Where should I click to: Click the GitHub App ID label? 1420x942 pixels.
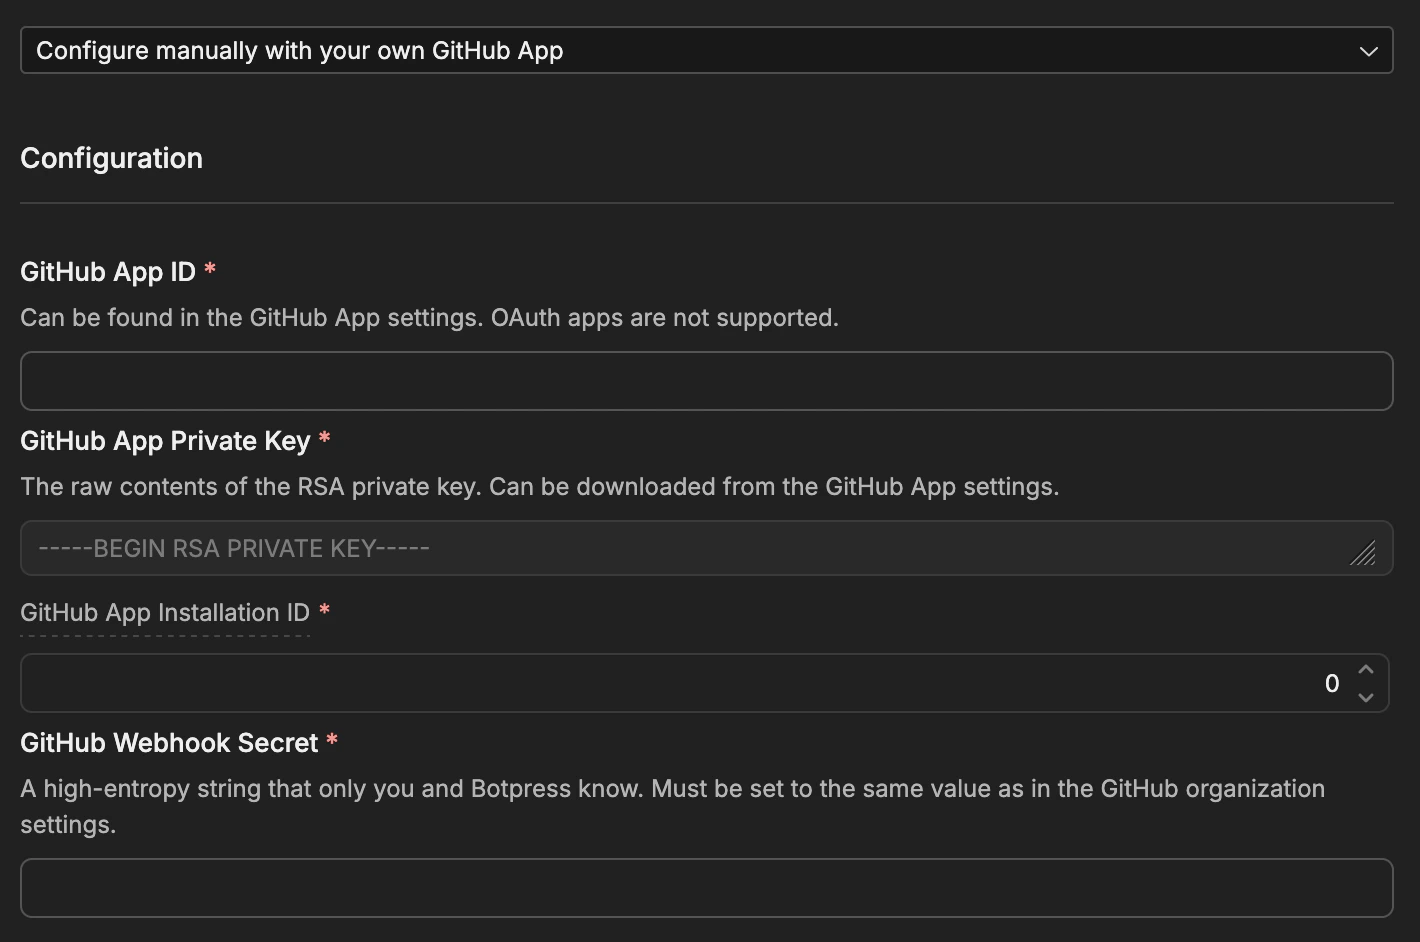(x=108, y=272)
